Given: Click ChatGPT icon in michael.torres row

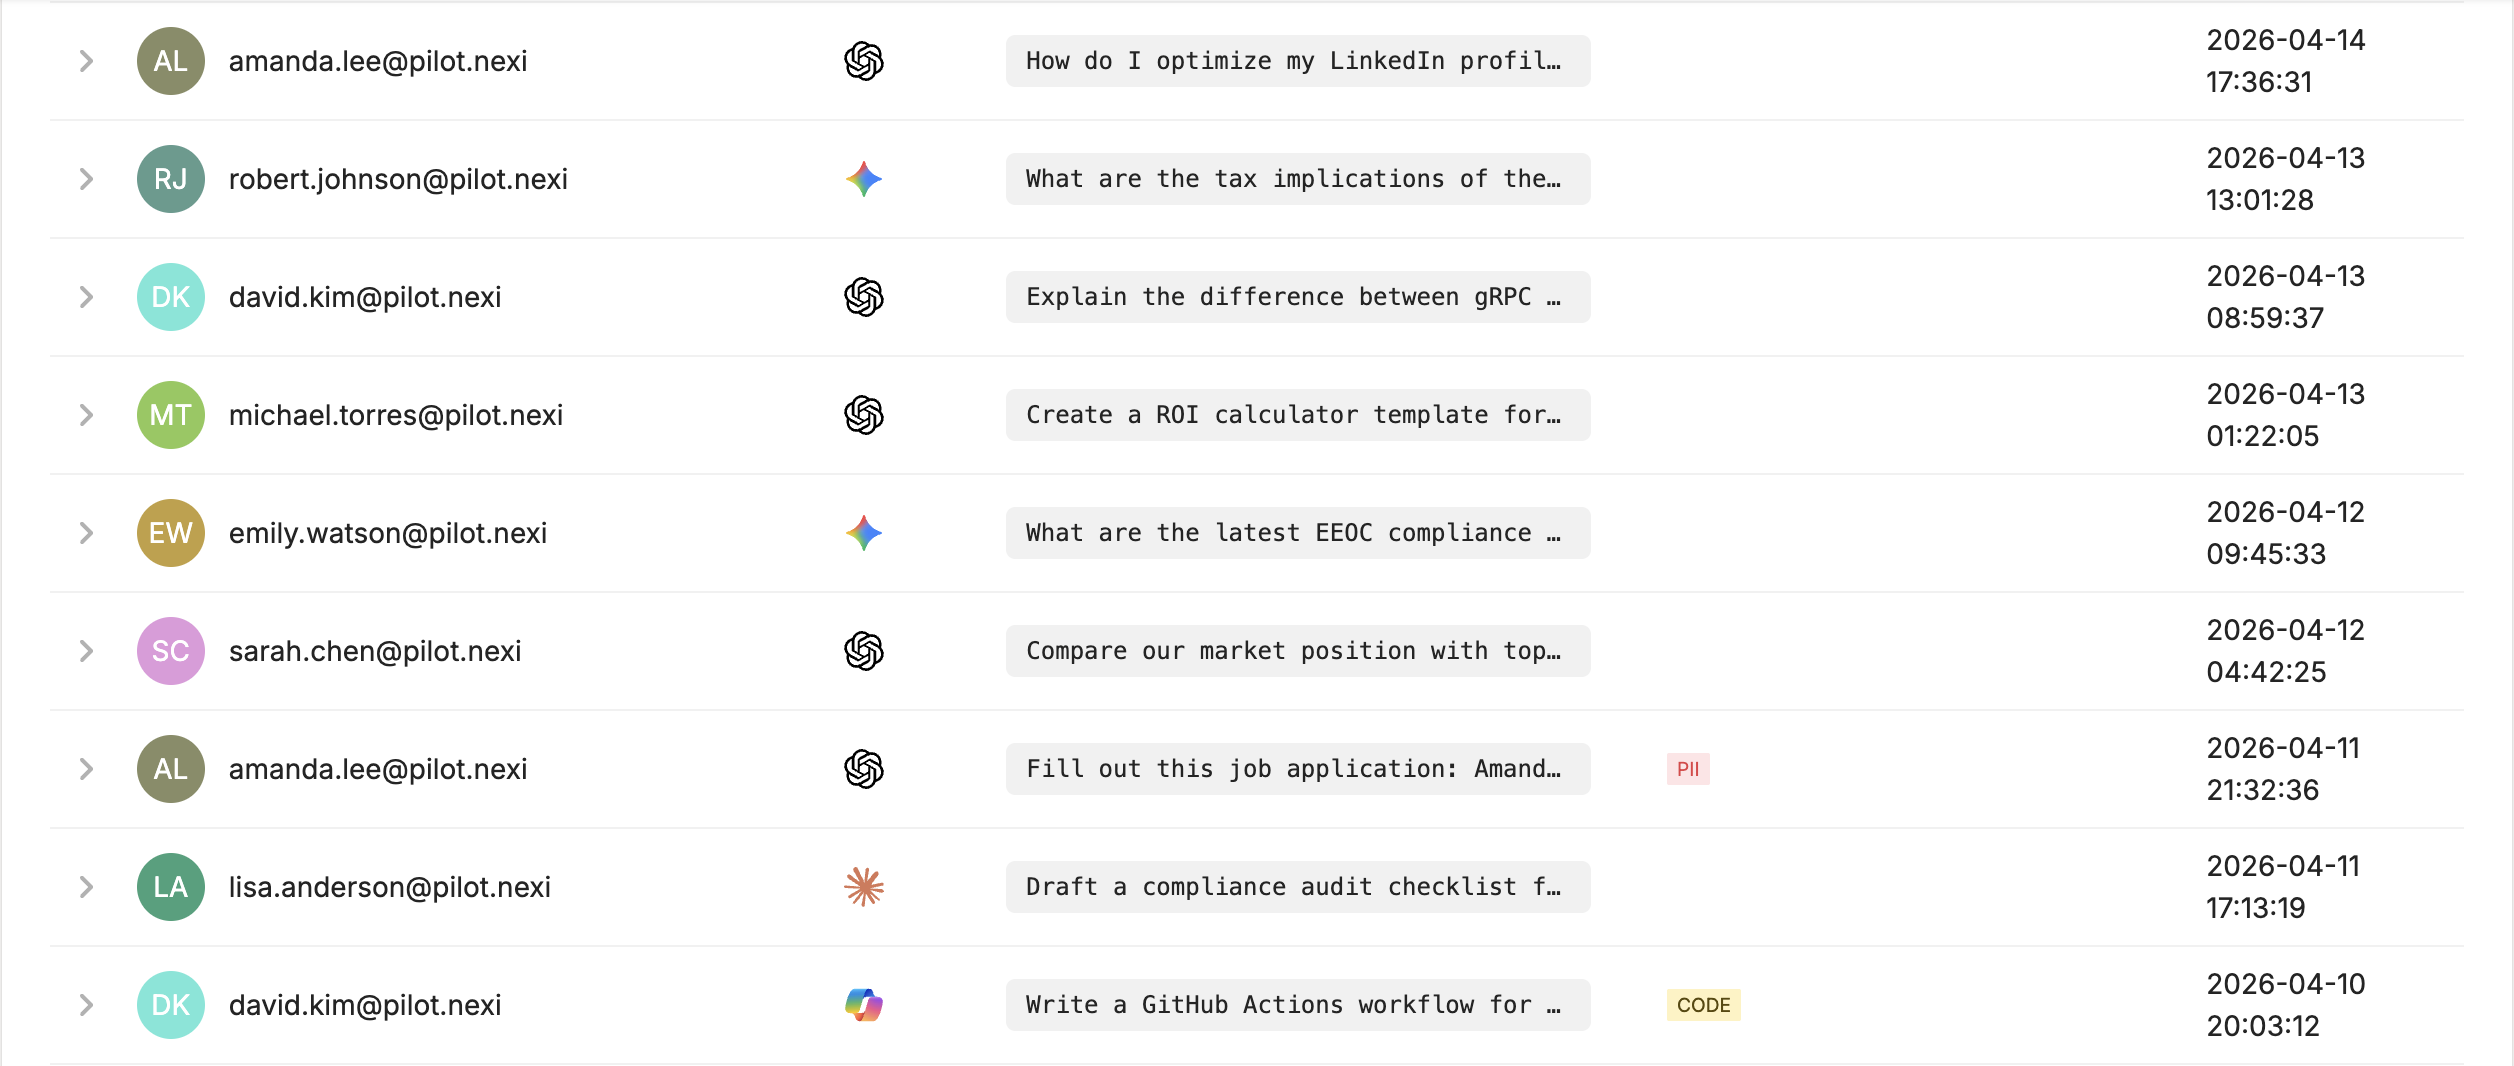Looking at the screenshot, I should click(863, 415).
